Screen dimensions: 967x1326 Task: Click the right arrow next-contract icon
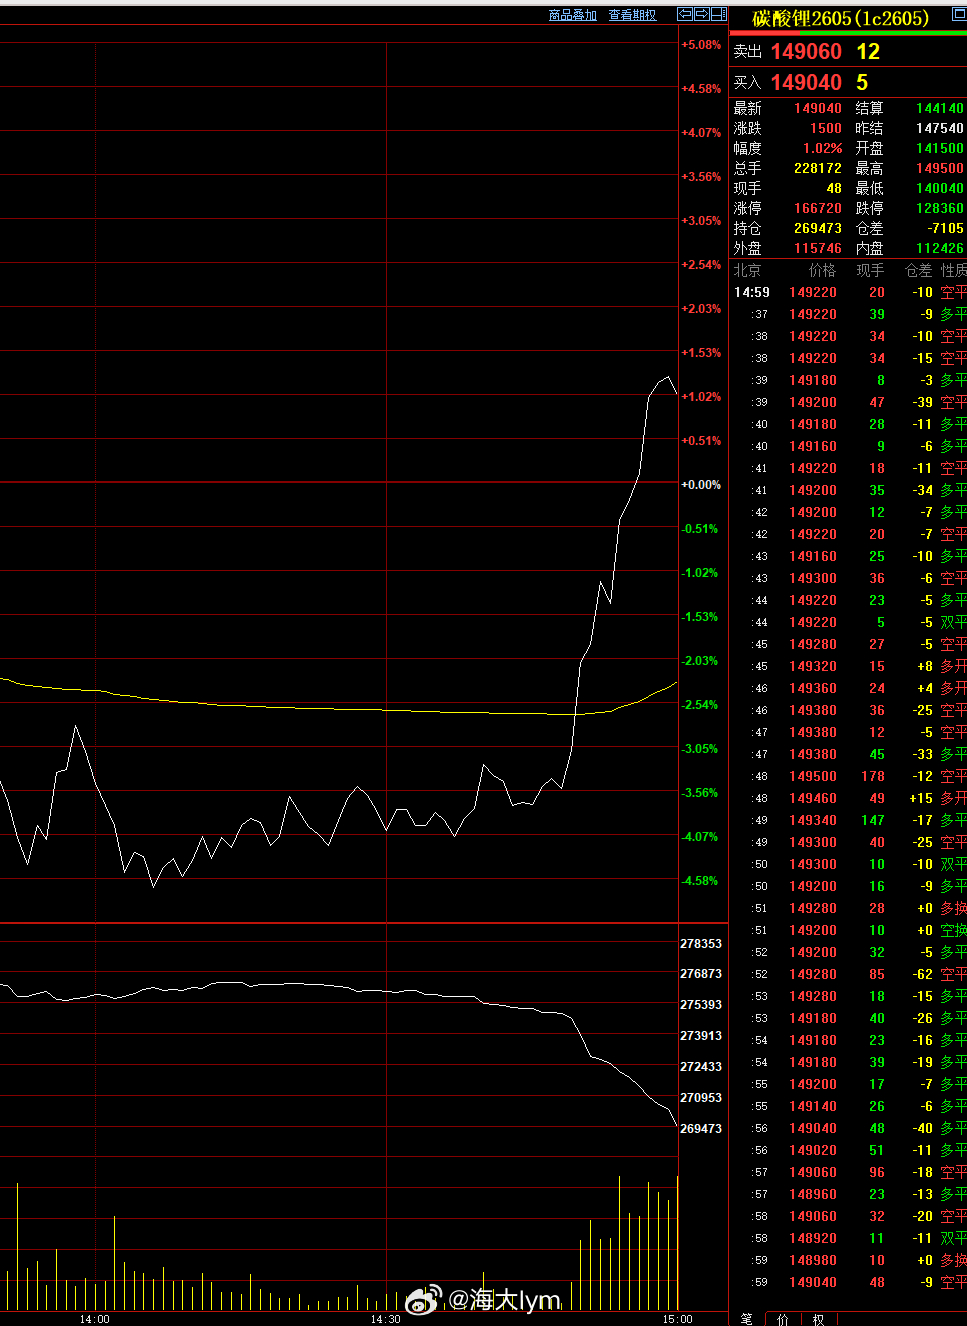702,14
